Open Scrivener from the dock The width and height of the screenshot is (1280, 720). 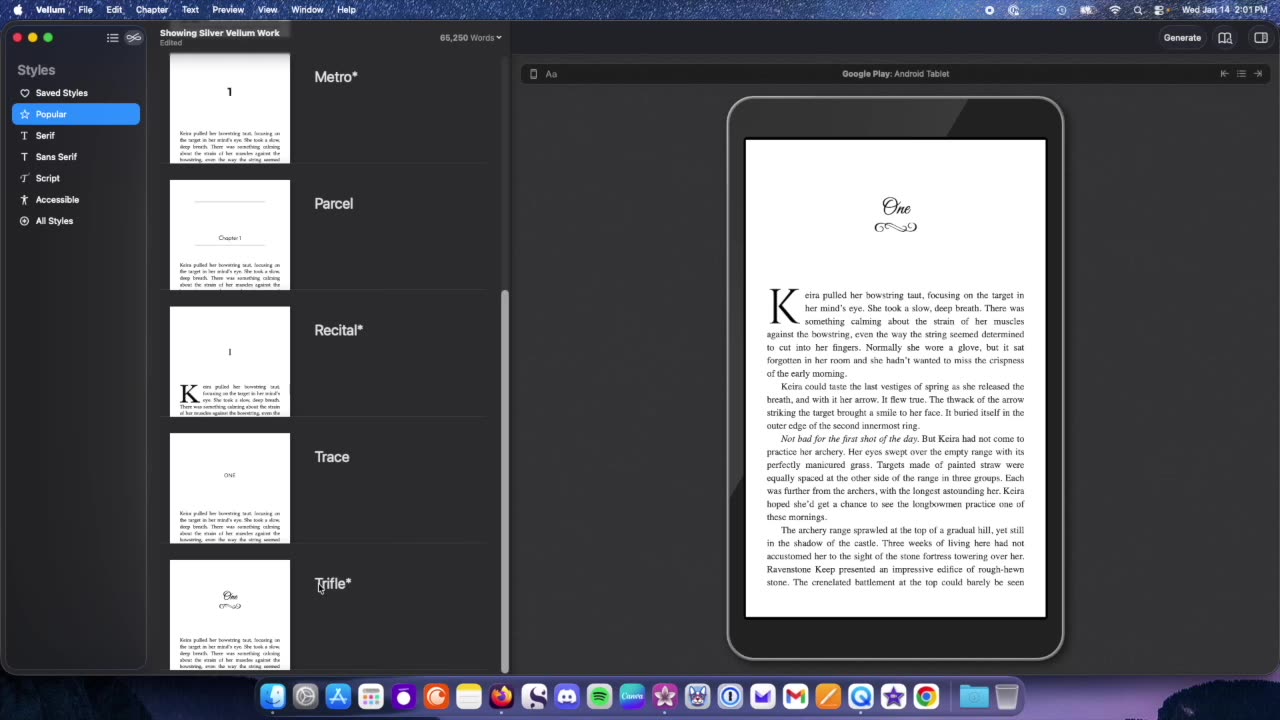tap(534, 696)
